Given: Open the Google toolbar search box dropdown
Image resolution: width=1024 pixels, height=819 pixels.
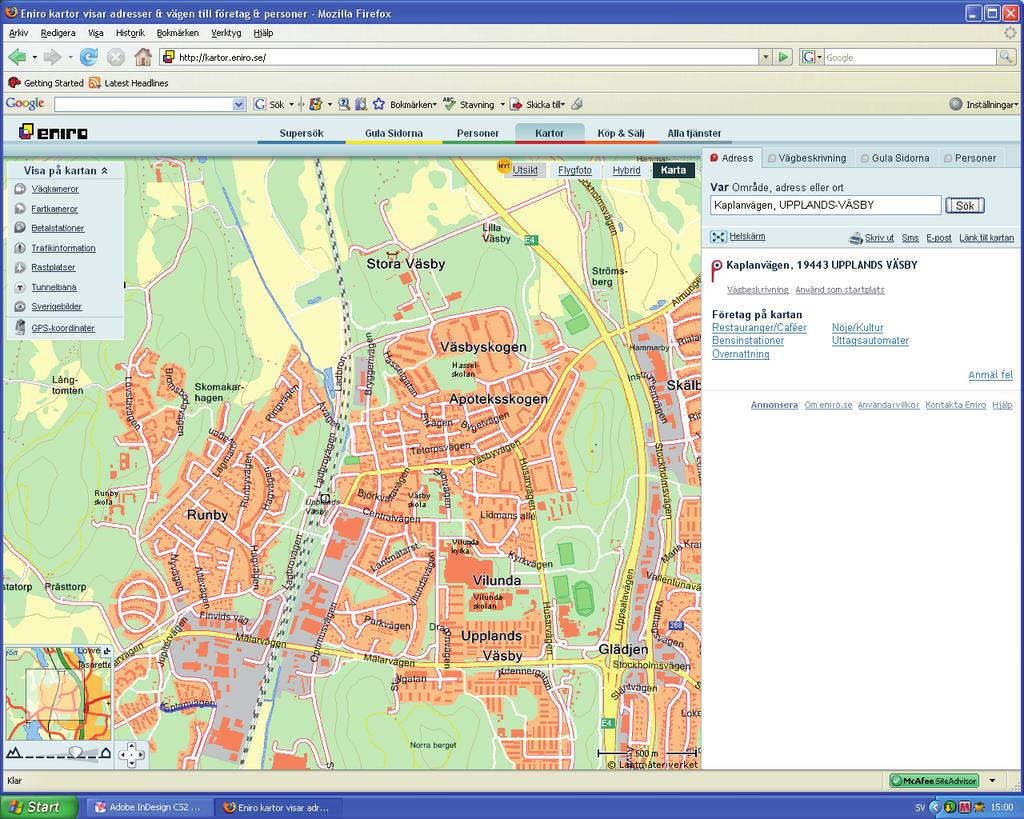Looking at the screenshot, I should [239, 104].
